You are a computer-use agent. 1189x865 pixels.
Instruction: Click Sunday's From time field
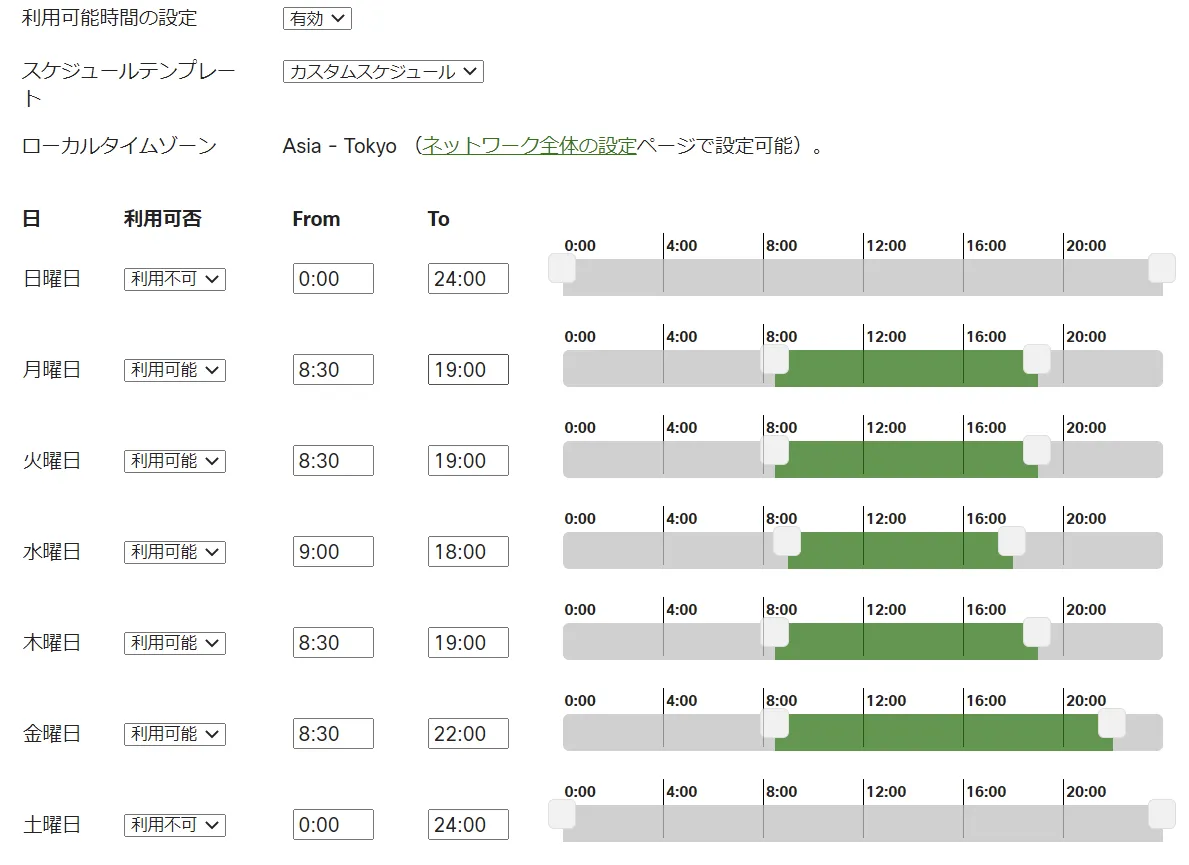pyautogui.click(x=333, y=279)
